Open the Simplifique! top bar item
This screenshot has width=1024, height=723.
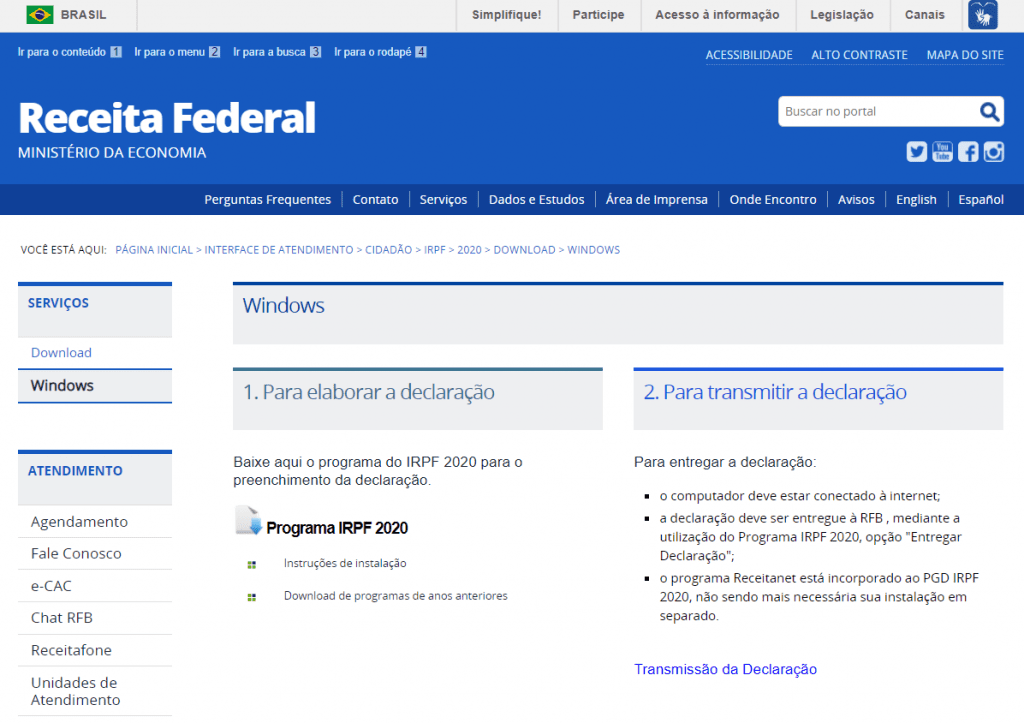tap(507, 15)
